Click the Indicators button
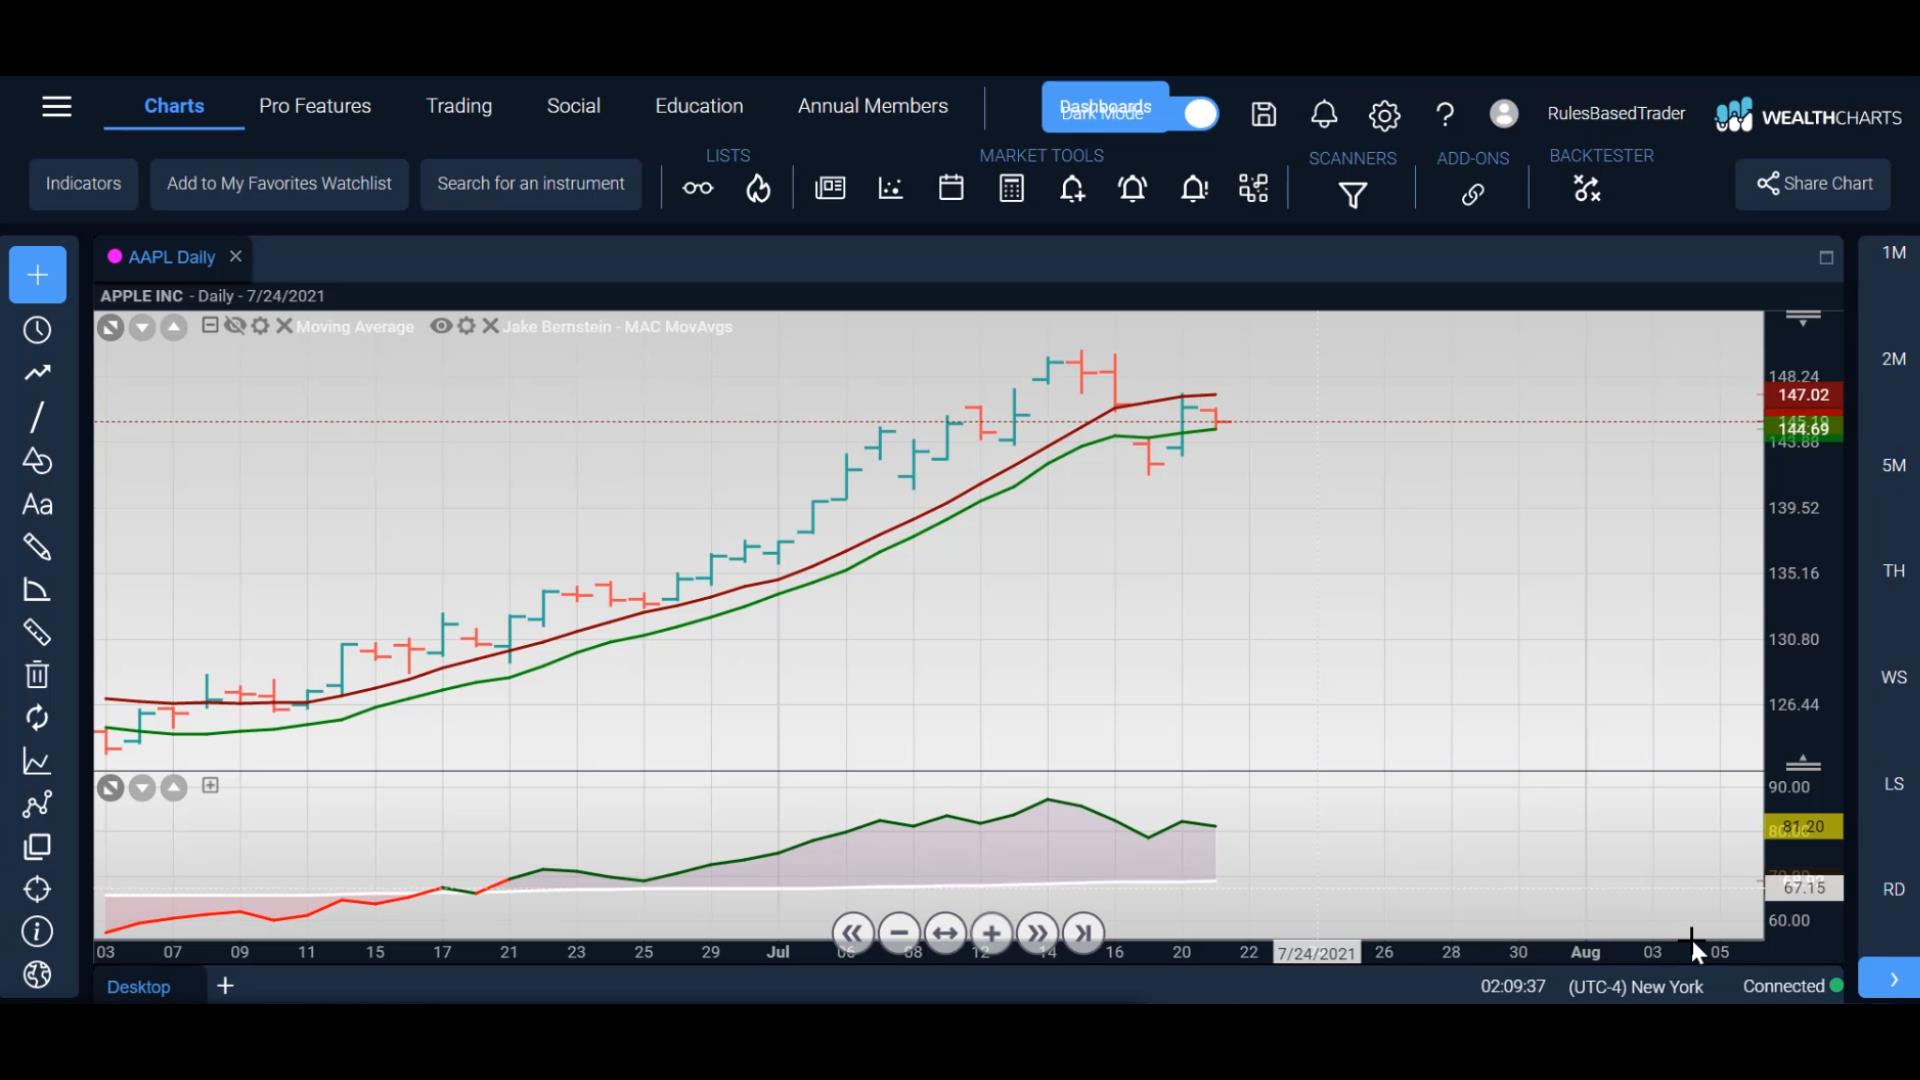This screenshot has width=1920, height=1080. [x=83, y=184]
